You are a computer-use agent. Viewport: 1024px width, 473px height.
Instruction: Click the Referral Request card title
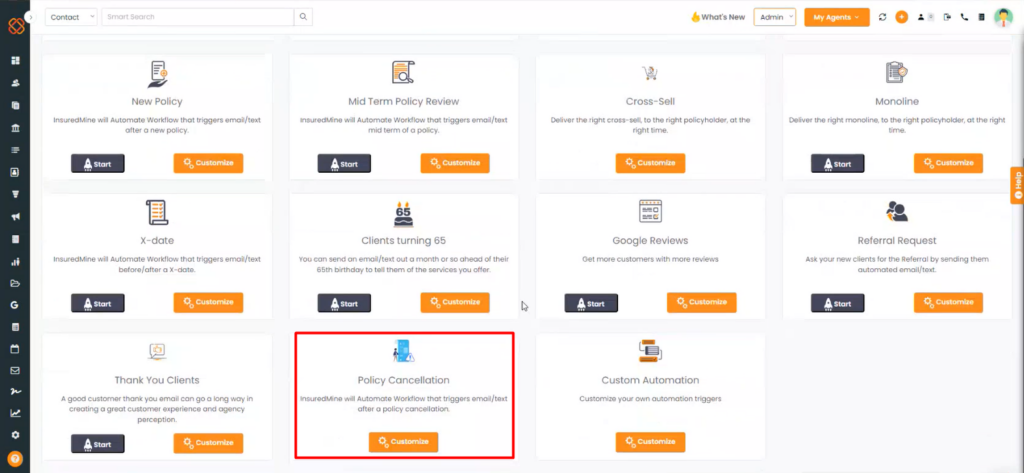point(897,241)
